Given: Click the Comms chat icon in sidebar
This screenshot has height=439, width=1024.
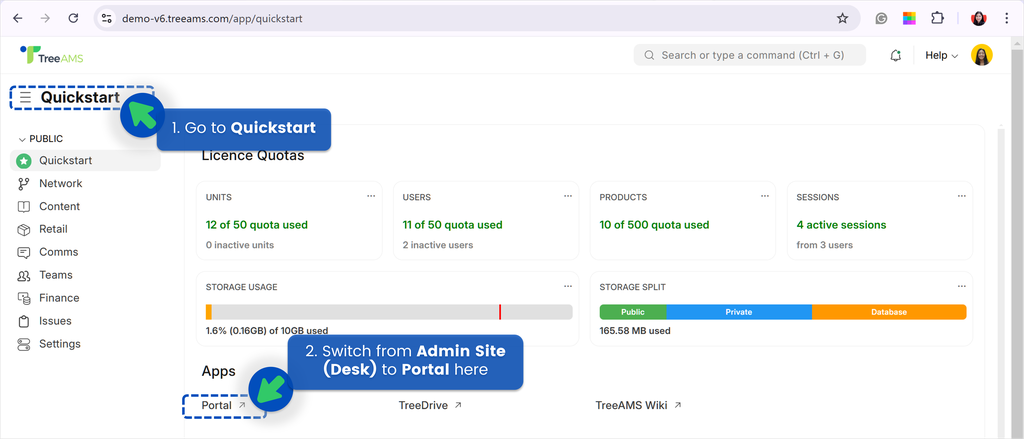Looking at the screenshot, I should pos(24,252).
